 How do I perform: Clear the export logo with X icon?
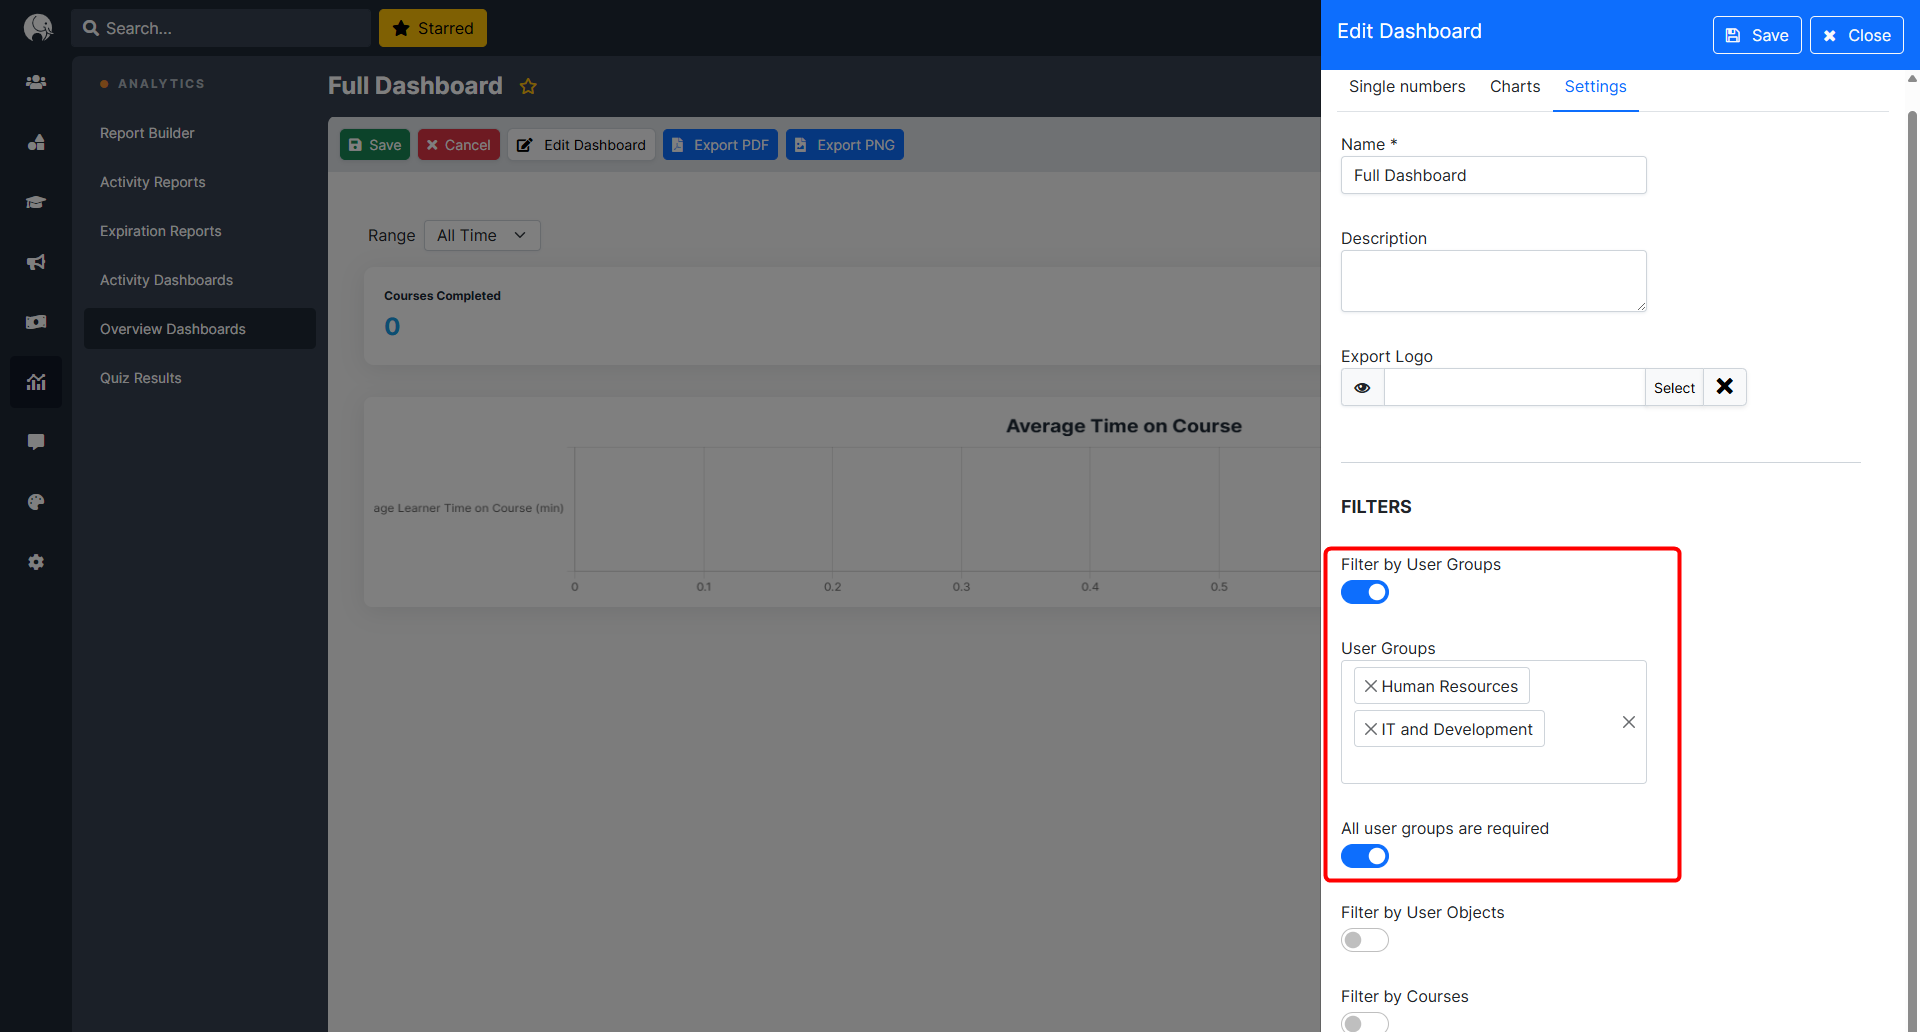pos(1724,387)
